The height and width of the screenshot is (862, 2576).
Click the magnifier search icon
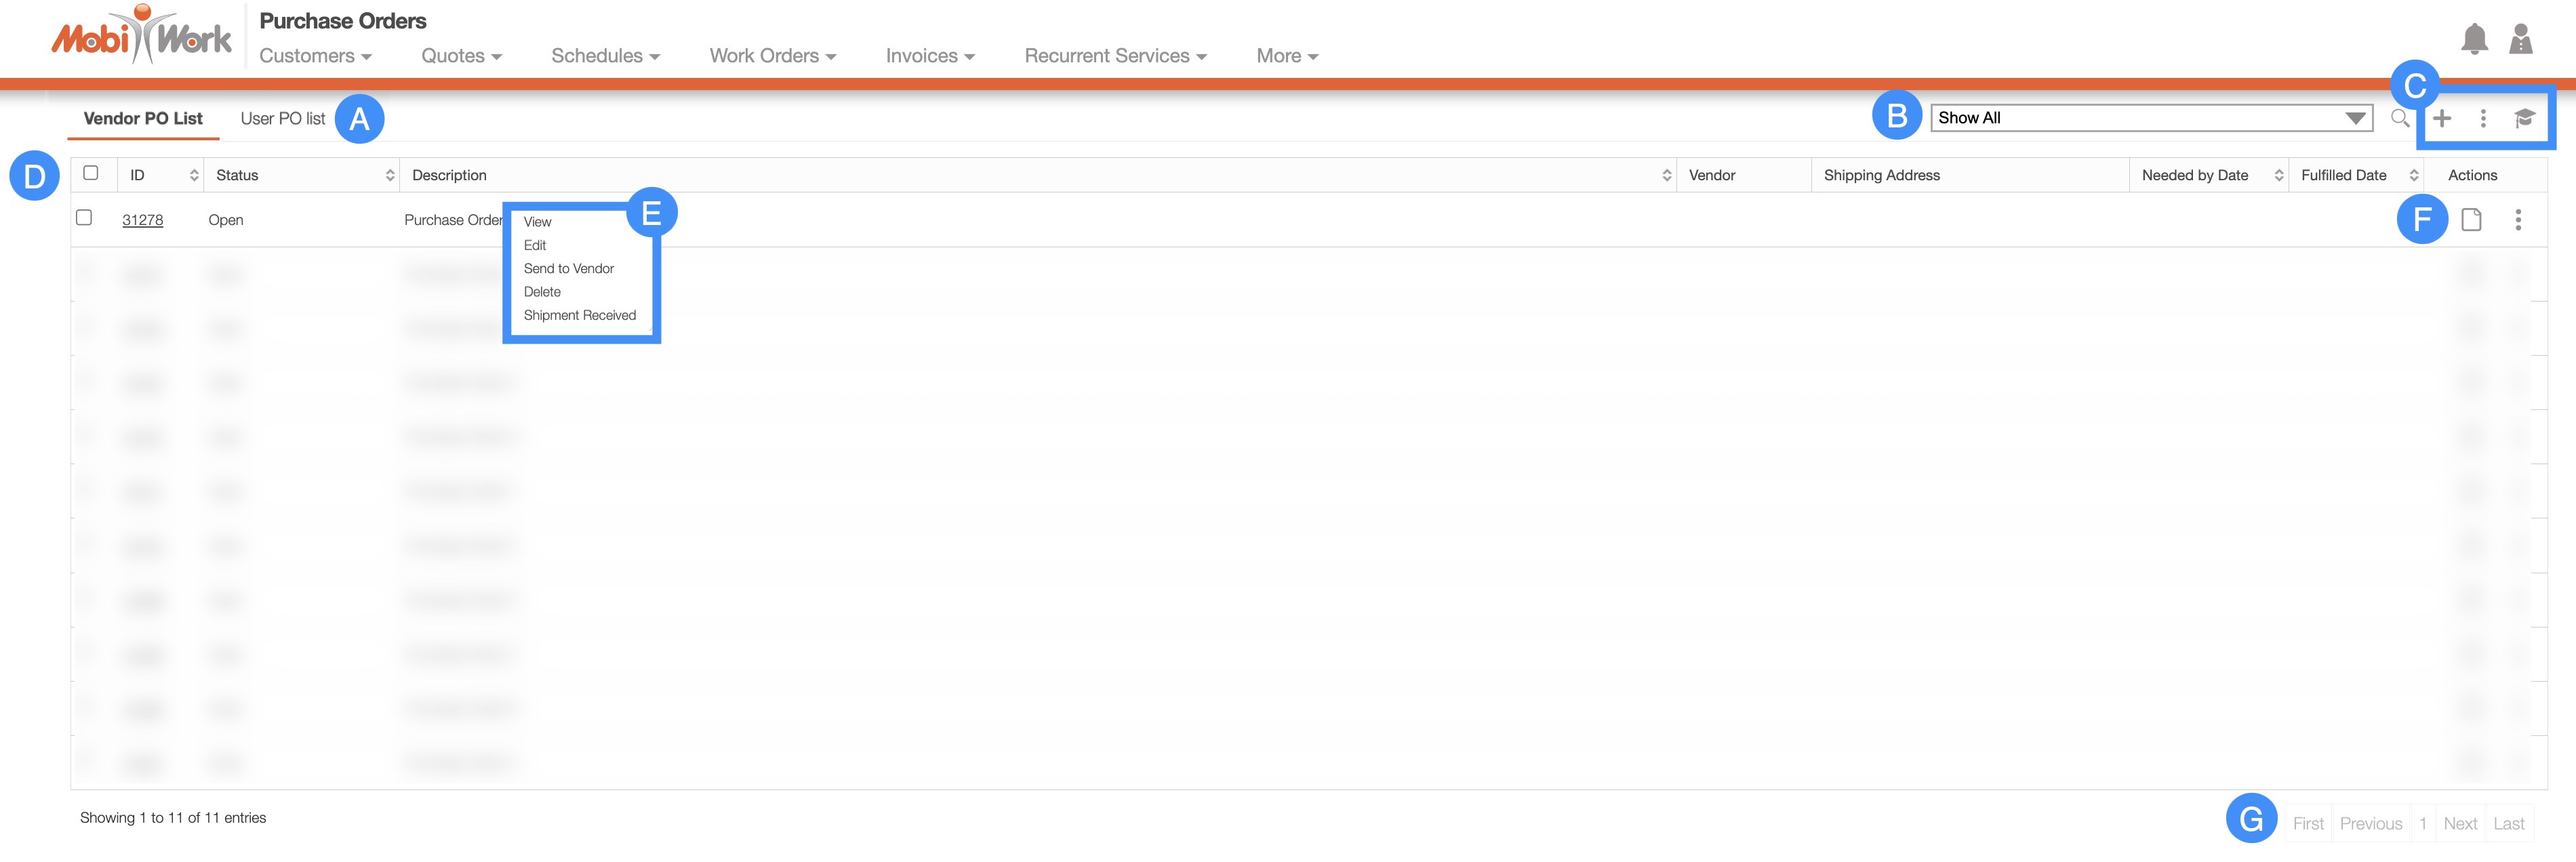(2399, 118)
